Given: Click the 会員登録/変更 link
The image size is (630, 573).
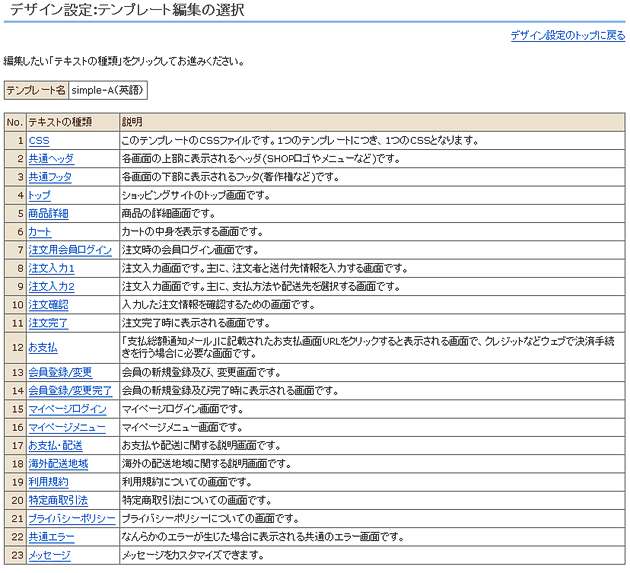Looking at the screenshot, I should (60, 372).
